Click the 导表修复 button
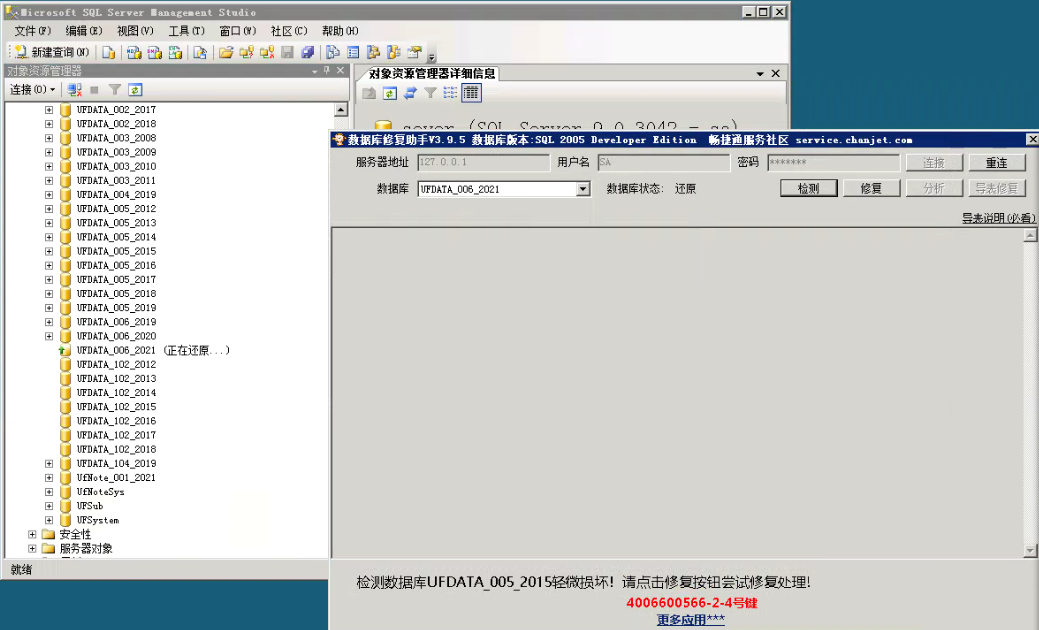The height and width of the screenshot is (630, 1039). pos(997,189)
